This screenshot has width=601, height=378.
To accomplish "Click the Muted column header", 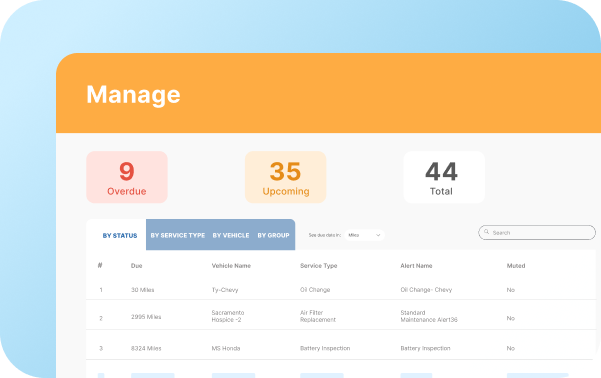I will tap(516, 266).
